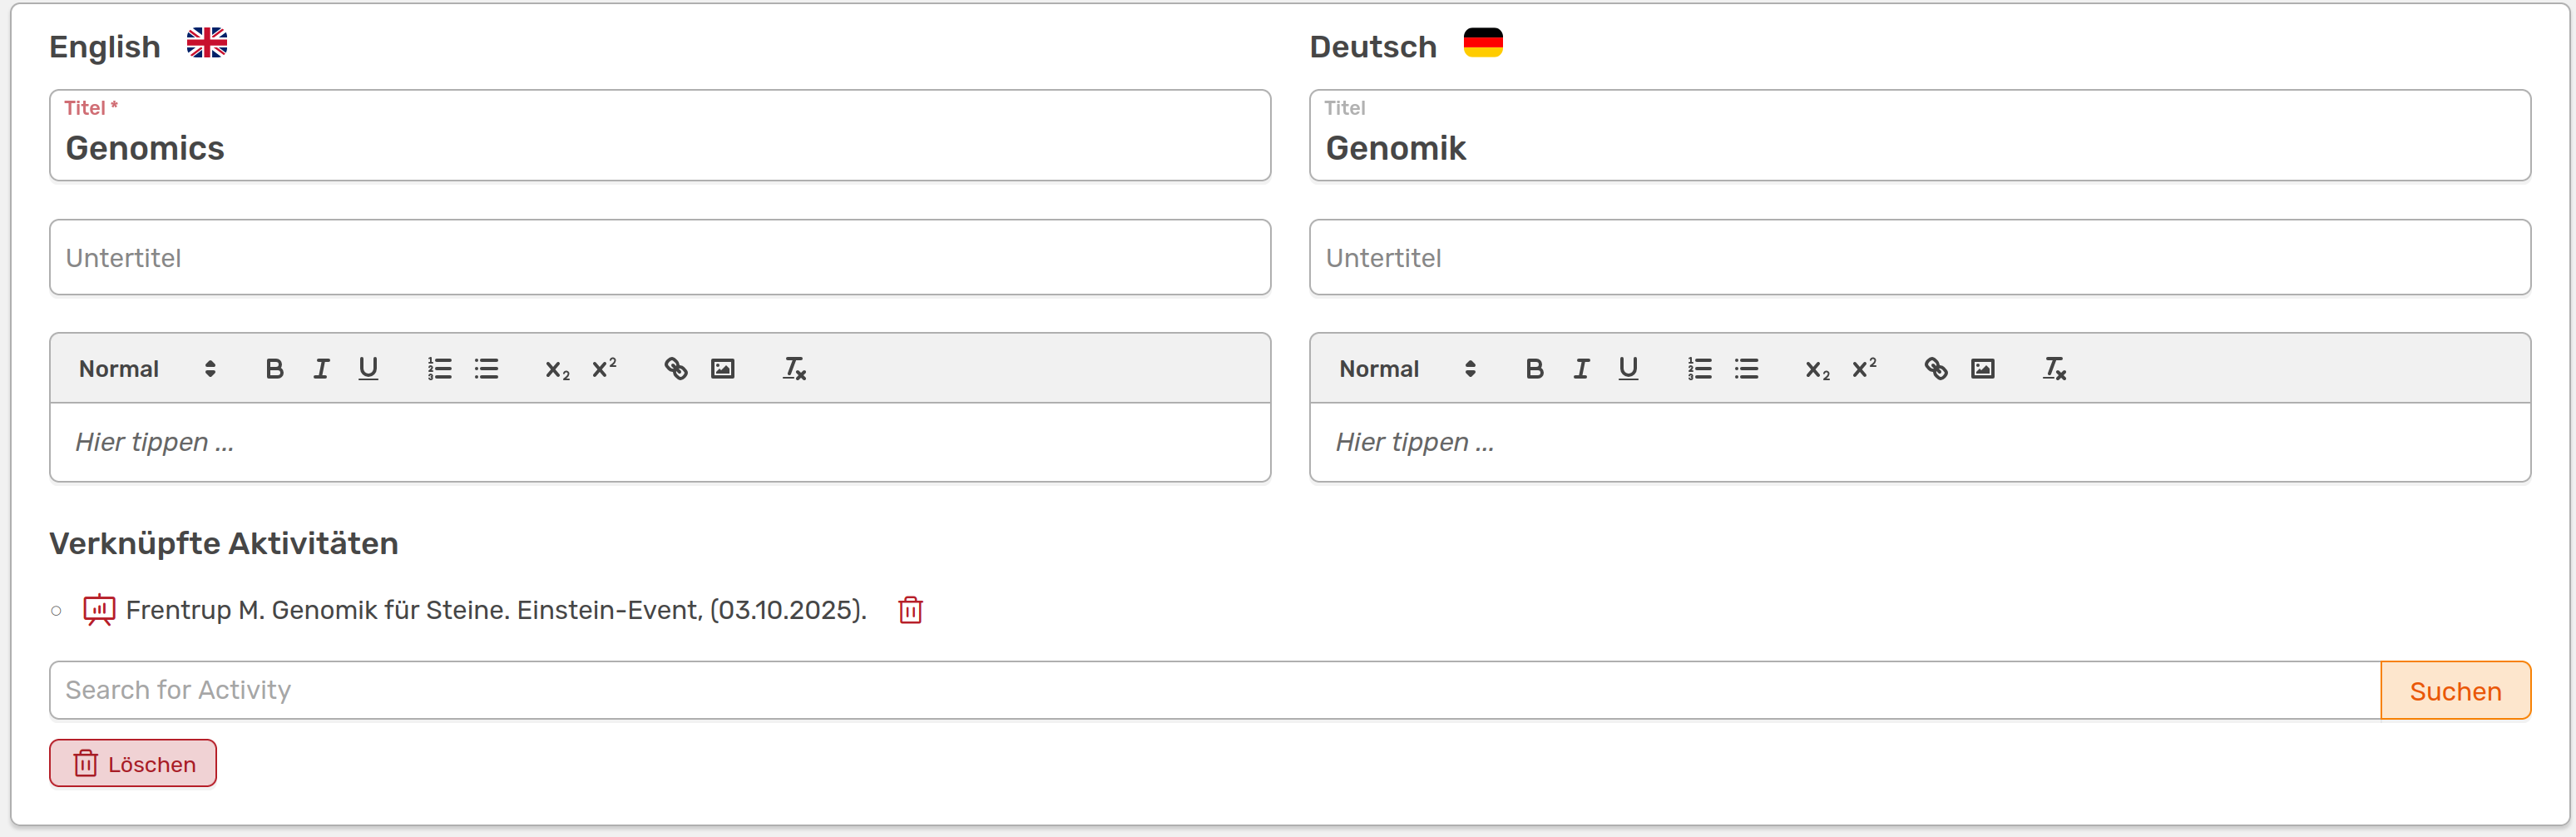The height and width of the screenshot is (837, 2576).
Task: Insert numbered list in English editor
Action: [439, 369]
